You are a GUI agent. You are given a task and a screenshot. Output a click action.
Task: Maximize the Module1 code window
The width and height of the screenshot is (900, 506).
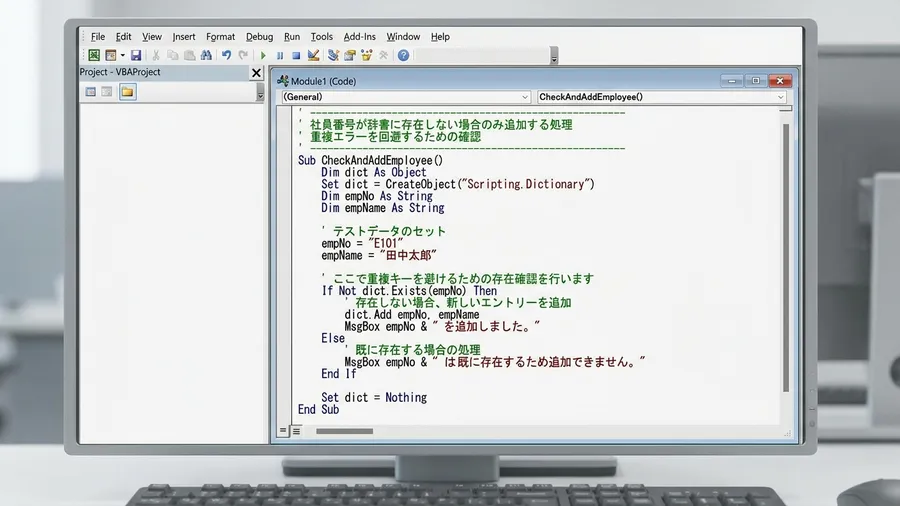(x=756, y=81)
